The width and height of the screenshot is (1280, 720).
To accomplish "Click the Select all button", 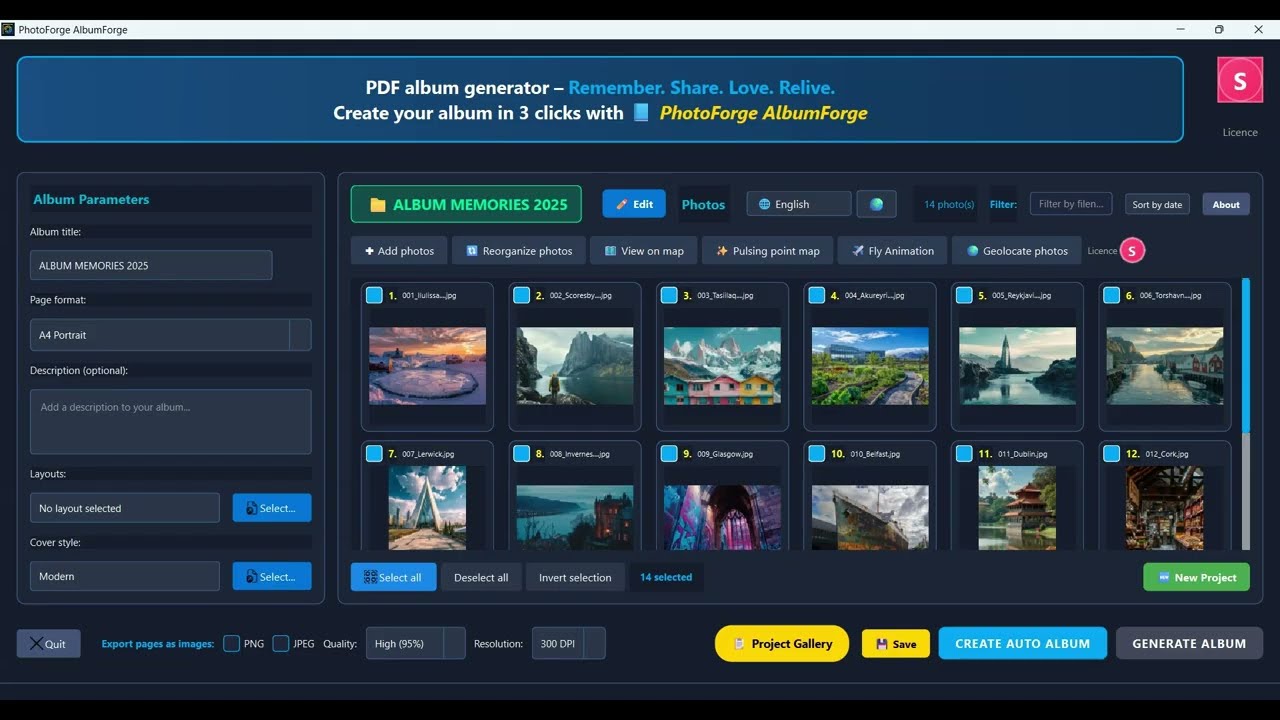I will tap(393, 577).
